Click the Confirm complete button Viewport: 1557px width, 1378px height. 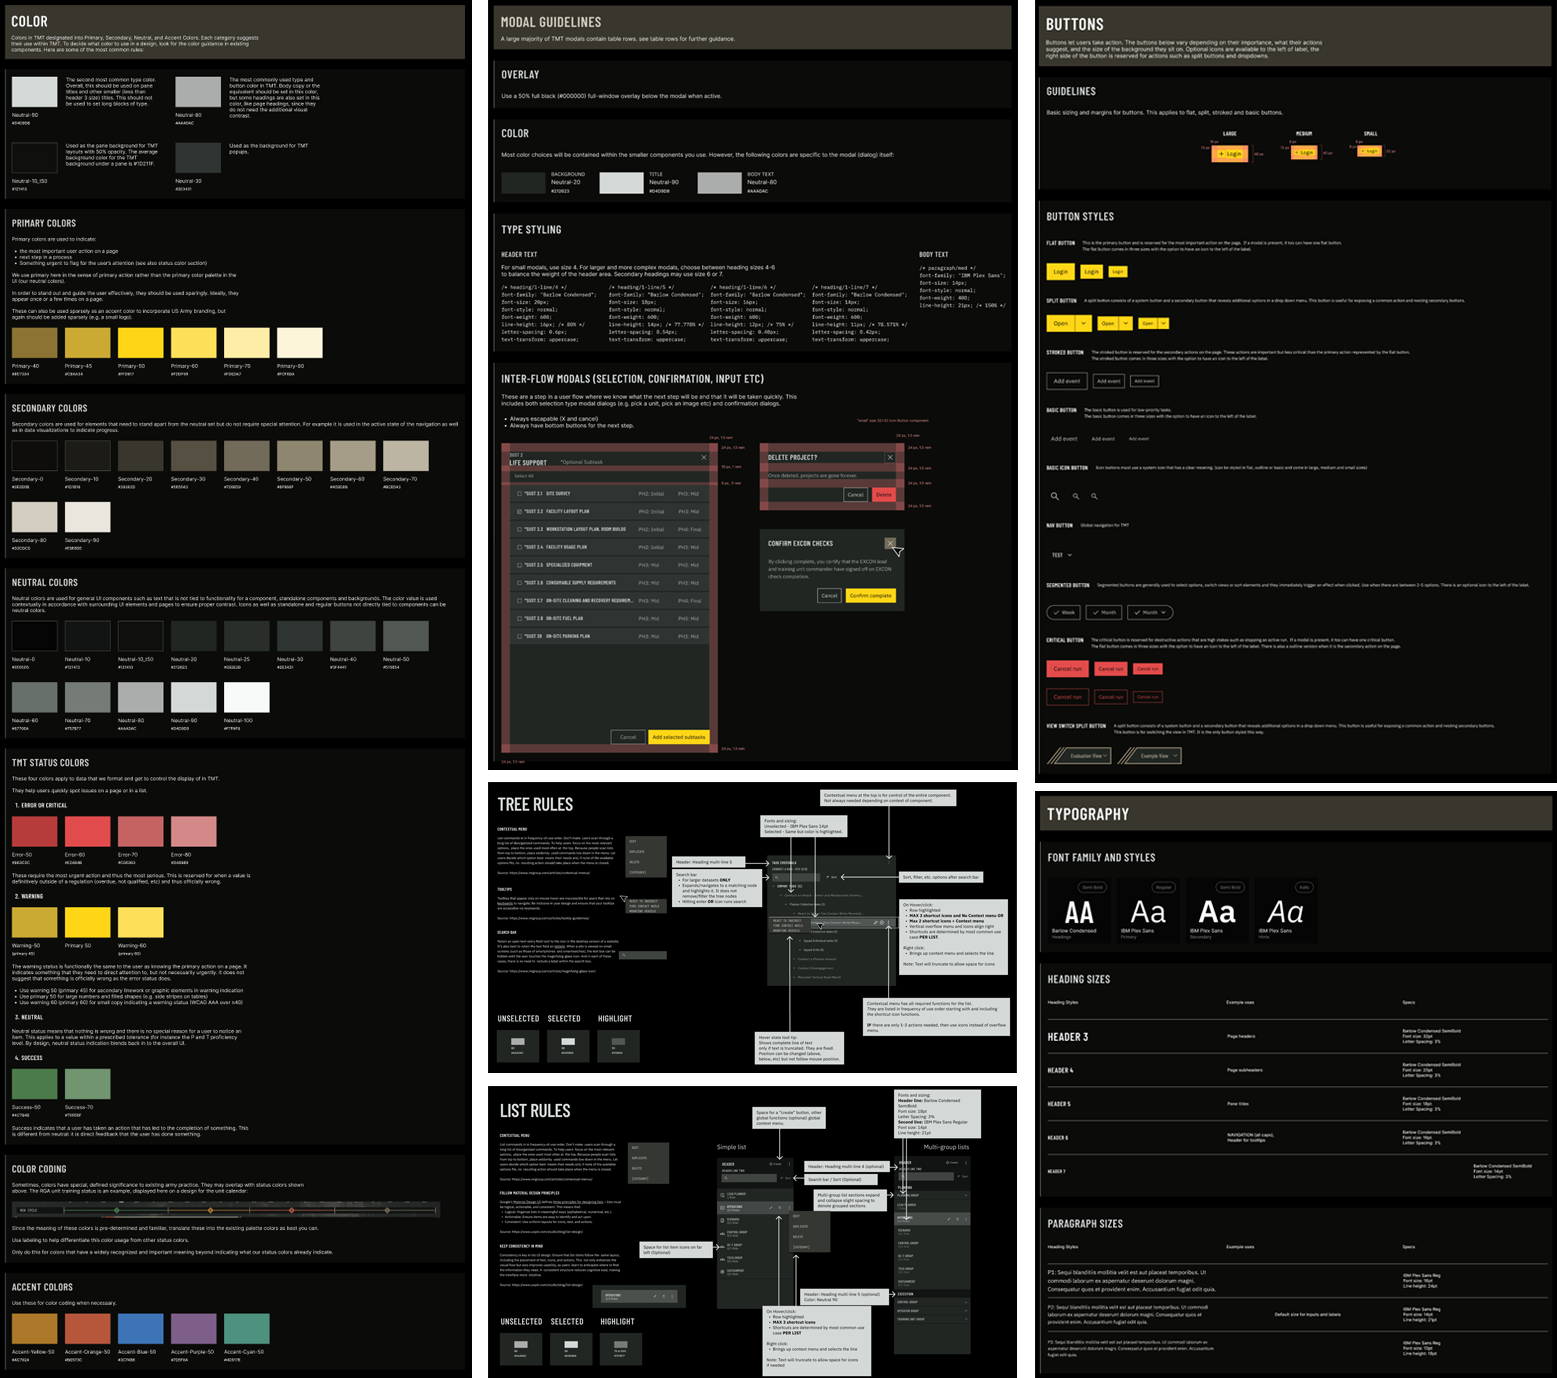[x=871, y=595]
